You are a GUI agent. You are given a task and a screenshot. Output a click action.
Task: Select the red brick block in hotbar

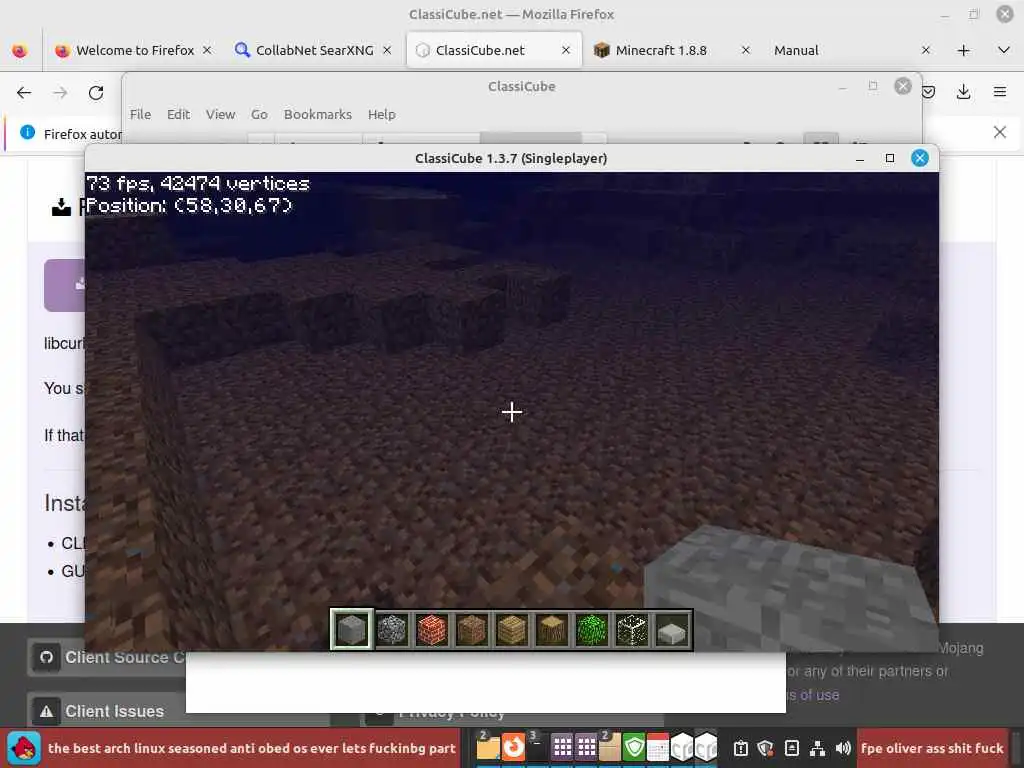click(x=432, y=630)
